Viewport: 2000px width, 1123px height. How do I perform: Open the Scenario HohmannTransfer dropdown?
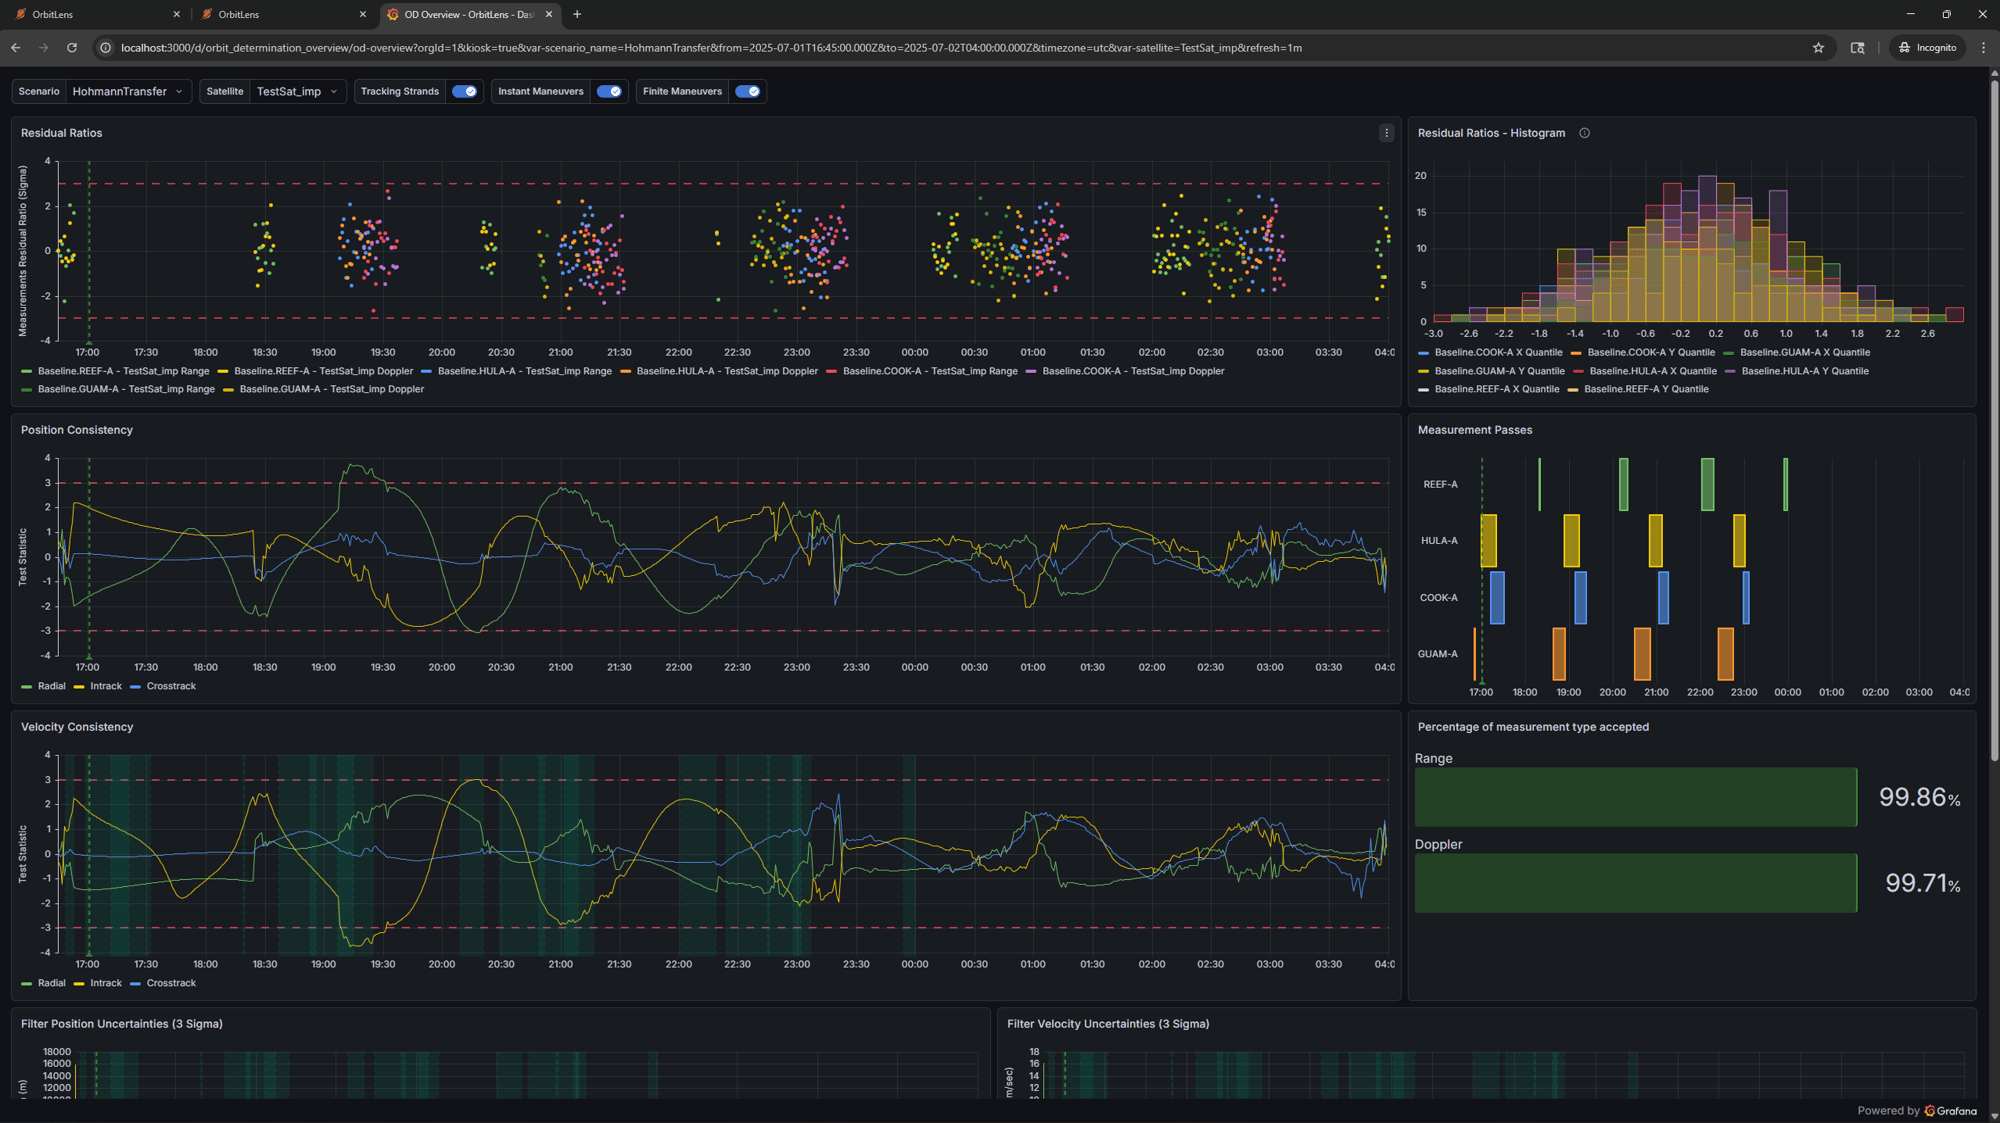tap(128, 91)
